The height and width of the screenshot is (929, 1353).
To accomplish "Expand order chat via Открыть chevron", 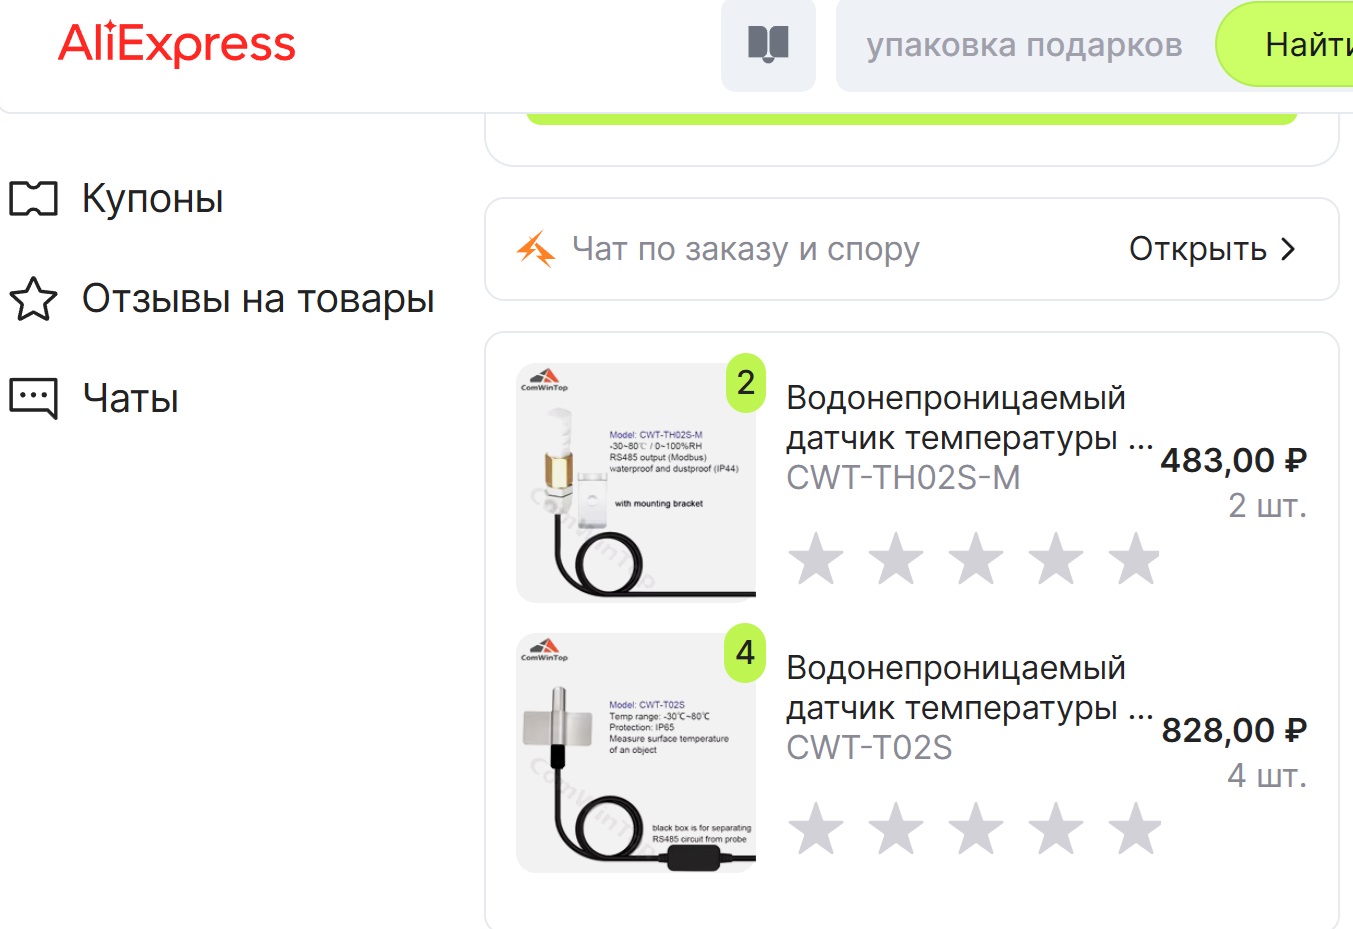I will coord(1288,249).
